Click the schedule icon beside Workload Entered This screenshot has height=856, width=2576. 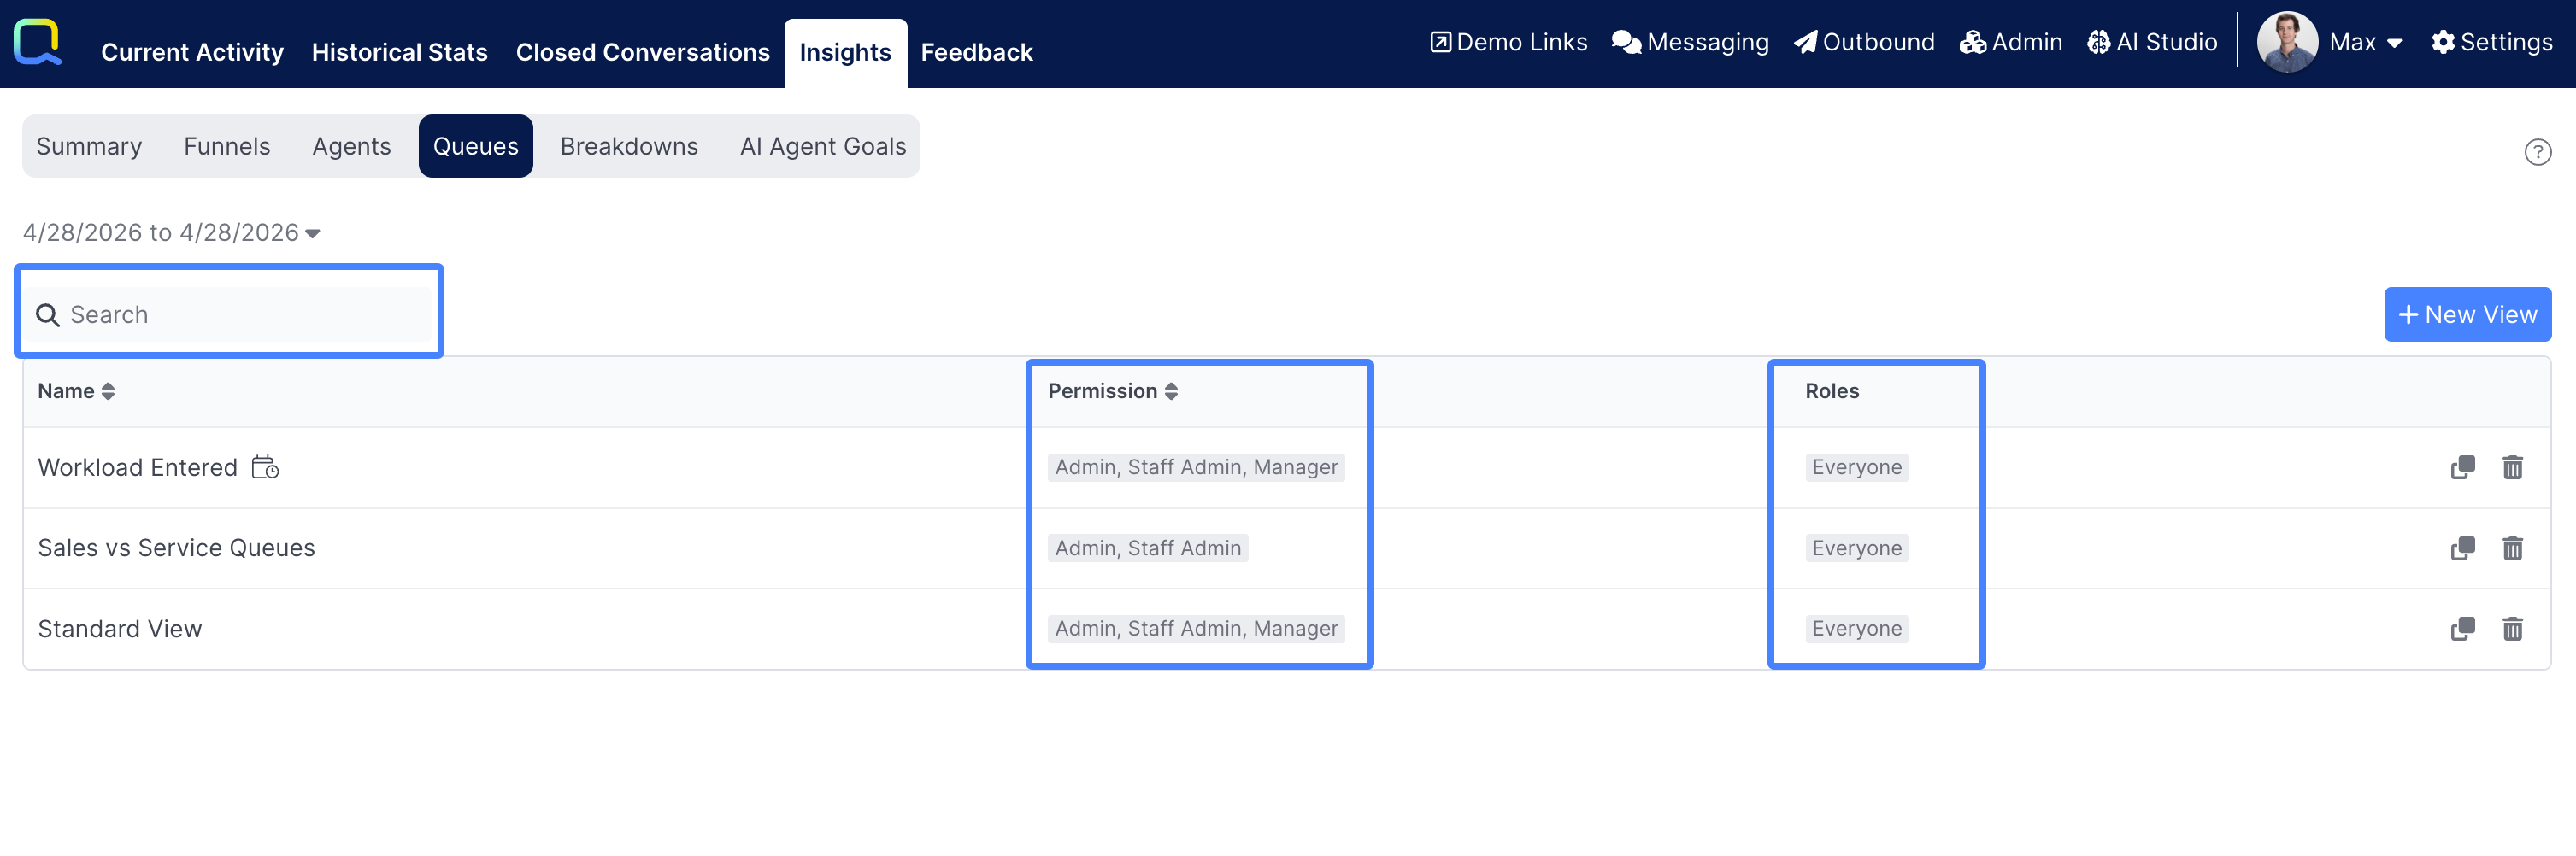(x=265, y=467)
